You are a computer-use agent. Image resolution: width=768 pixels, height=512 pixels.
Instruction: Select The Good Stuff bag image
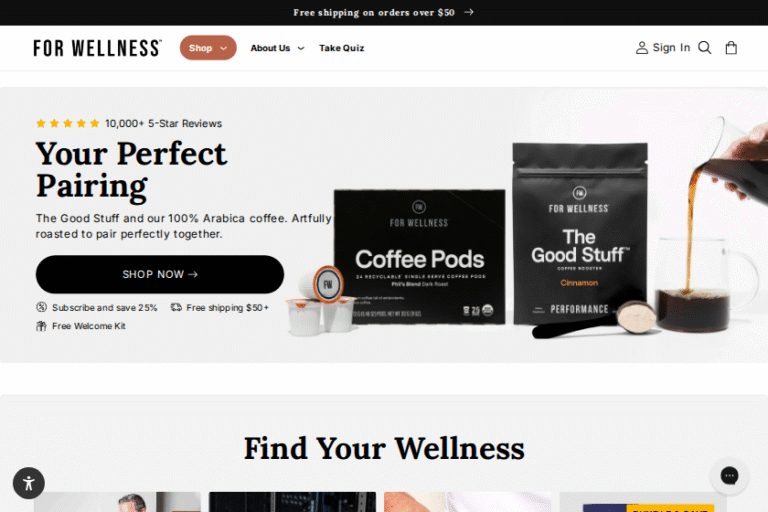(580, 234)
